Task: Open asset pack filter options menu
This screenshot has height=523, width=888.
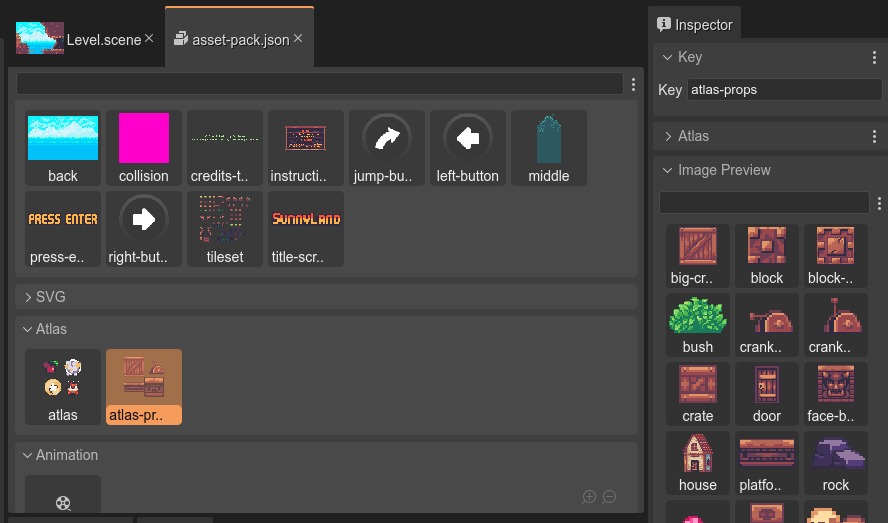Action: tap(633, 84)
